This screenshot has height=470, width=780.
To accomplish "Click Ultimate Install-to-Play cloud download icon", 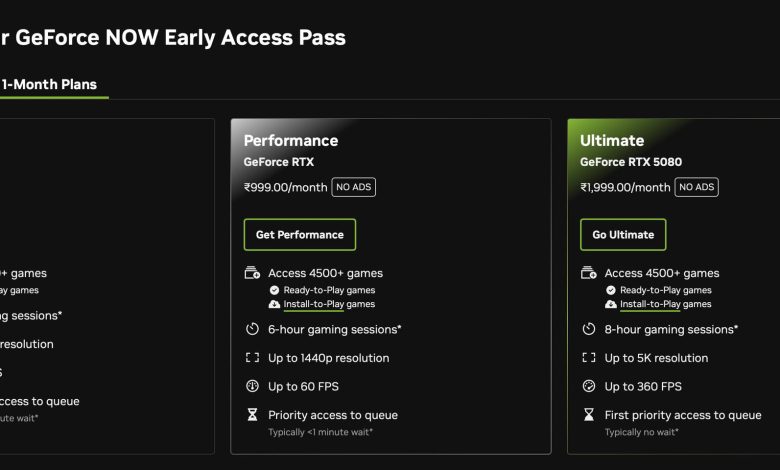I will pos(610,304).
